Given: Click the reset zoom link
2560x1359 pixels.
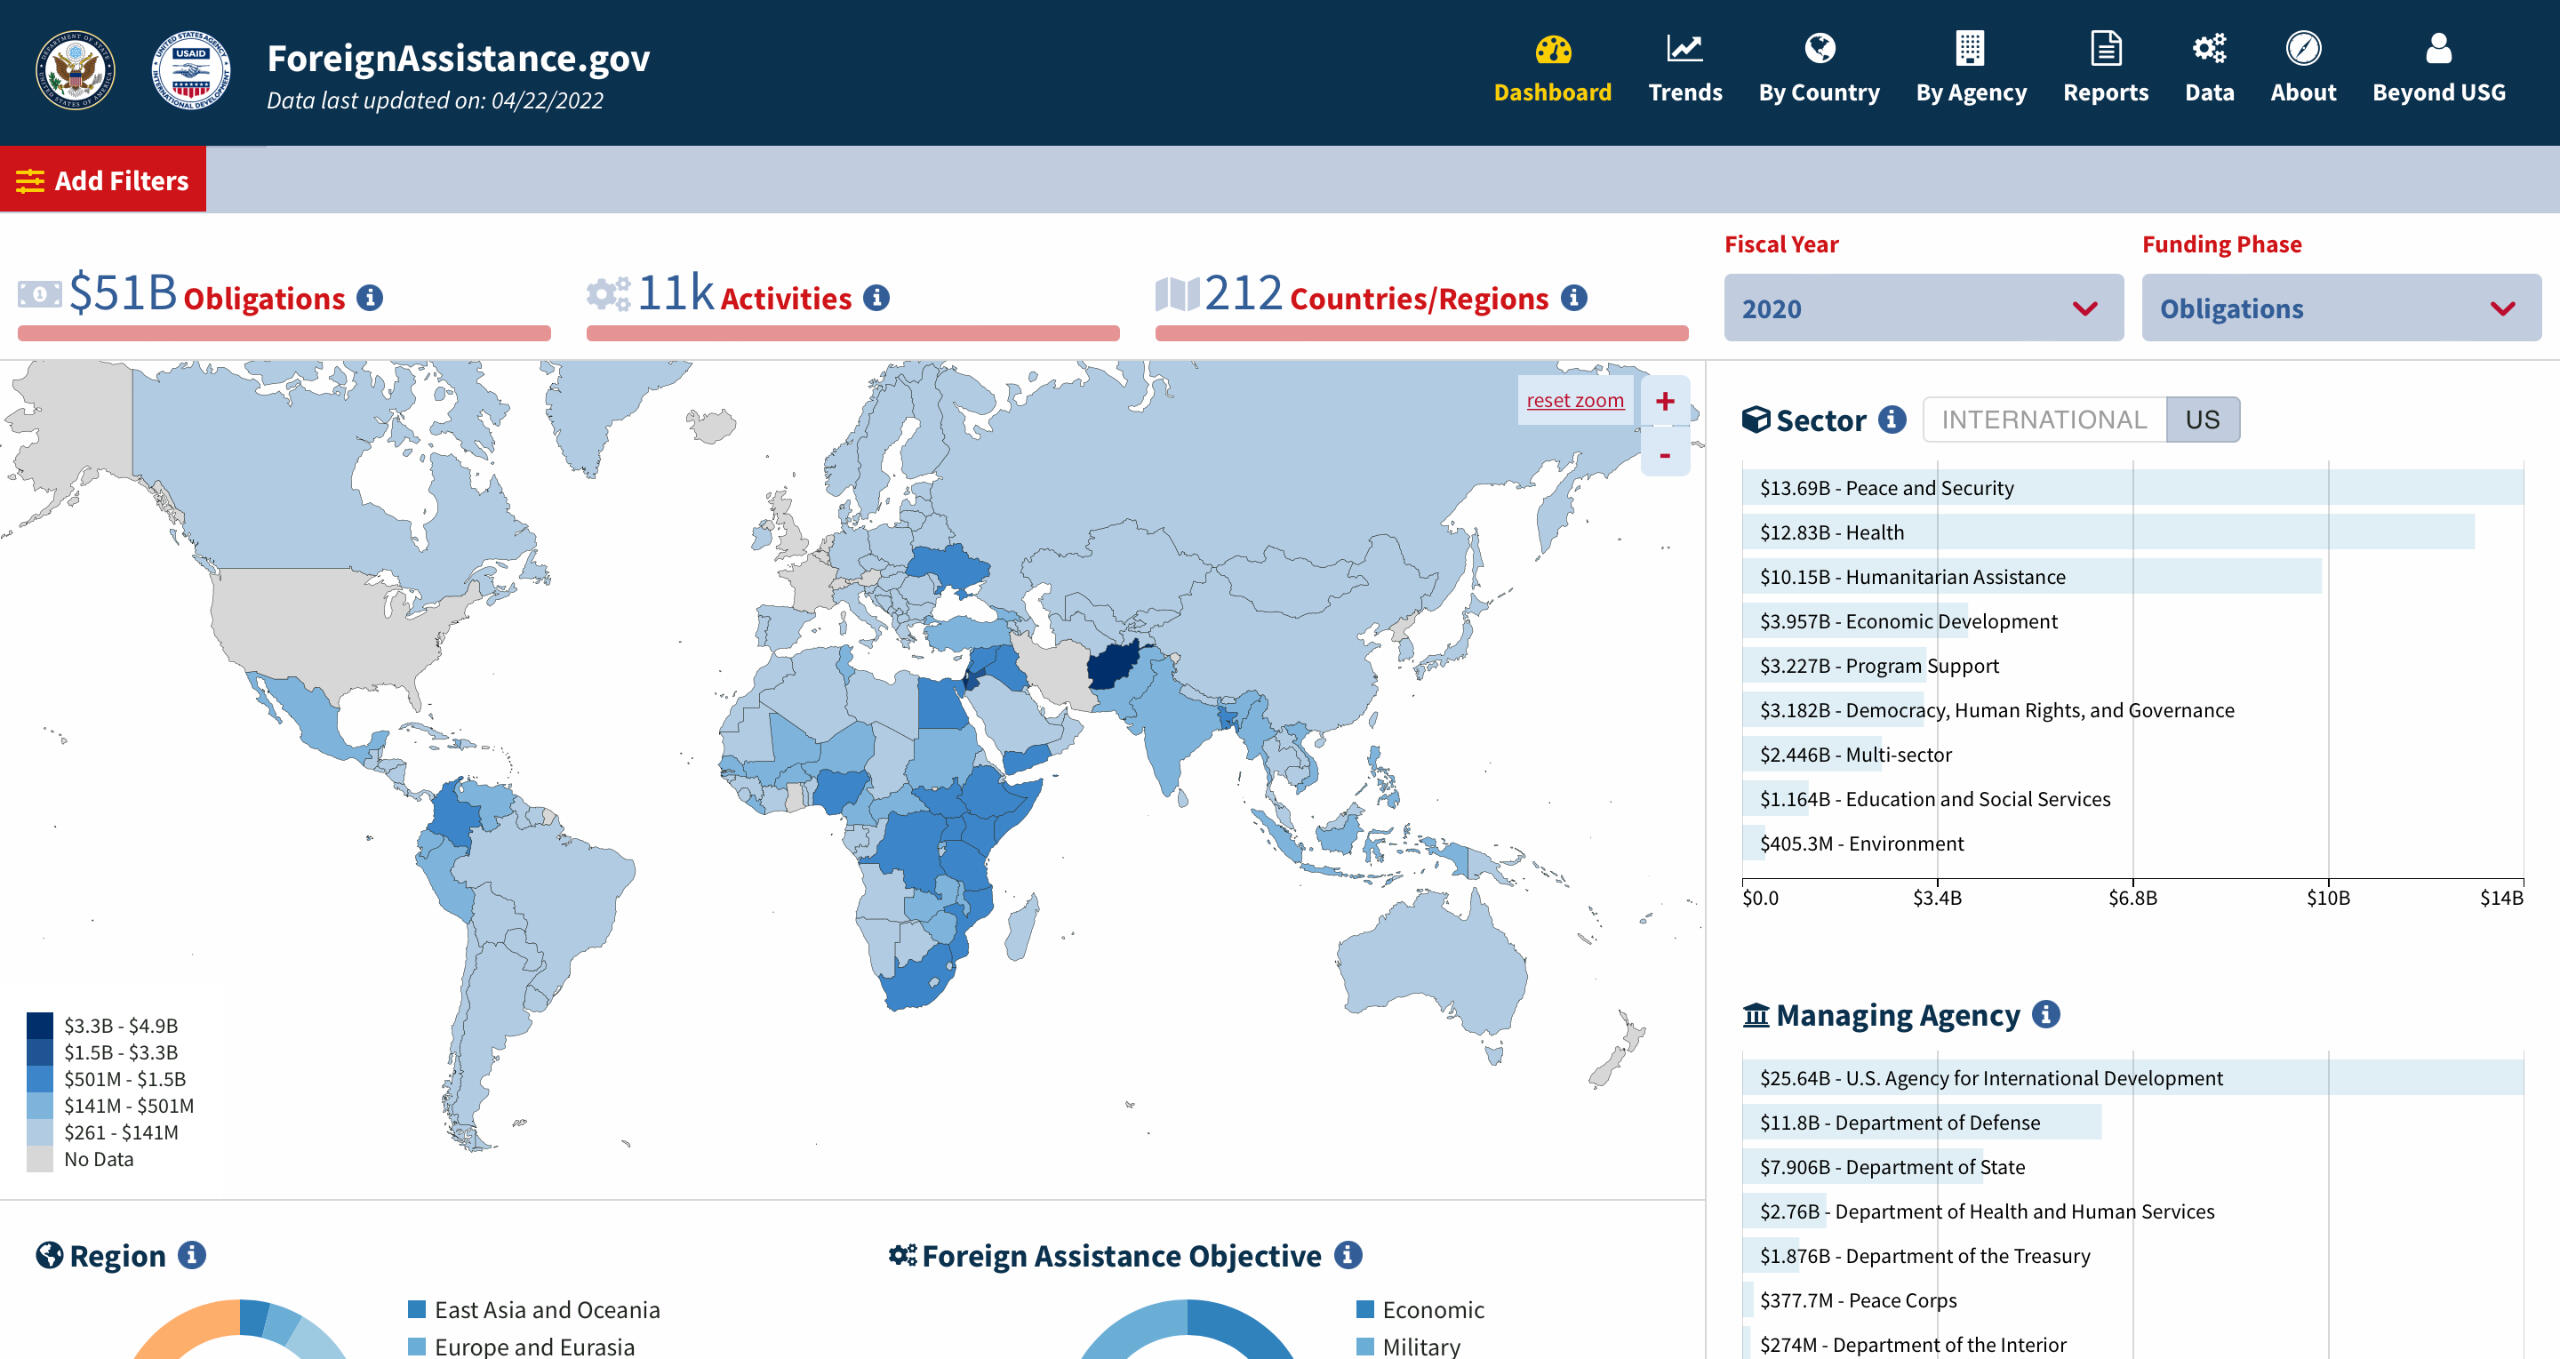Looking at the screenshot, I should pyautogui.click(x=1574, y=400).
